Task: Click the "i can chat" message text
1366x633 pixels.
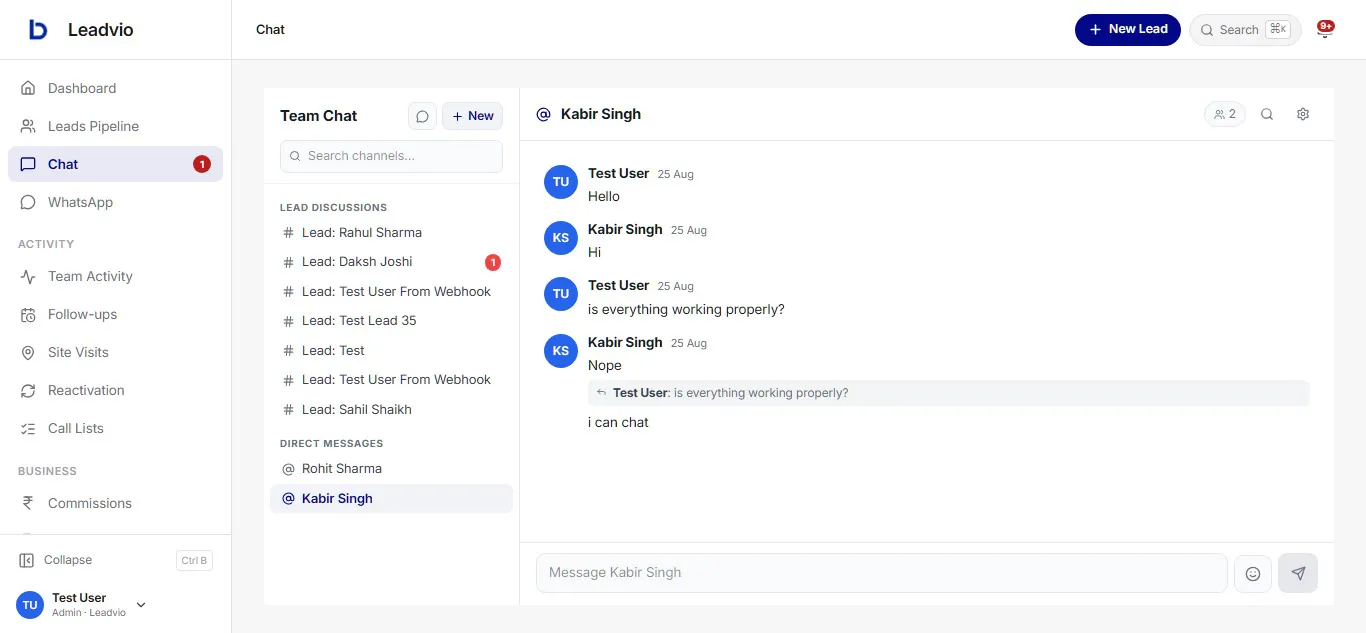Action: pos(618,423)
